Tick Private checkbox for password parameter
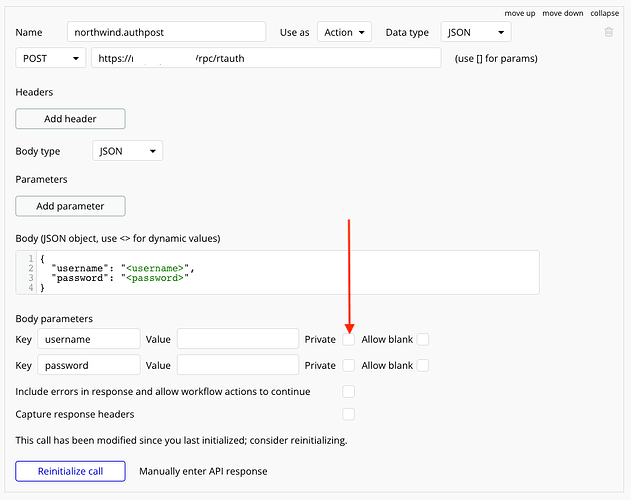 click(348, 366)
